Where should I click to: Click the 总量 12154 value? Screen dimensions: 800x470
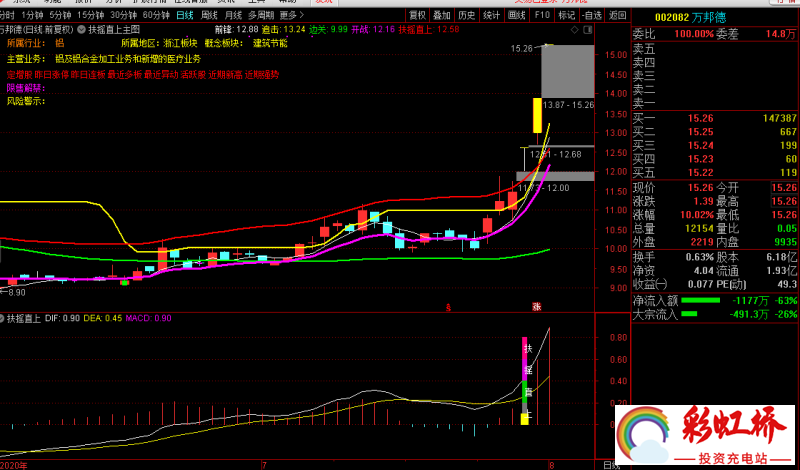point(697,229)
